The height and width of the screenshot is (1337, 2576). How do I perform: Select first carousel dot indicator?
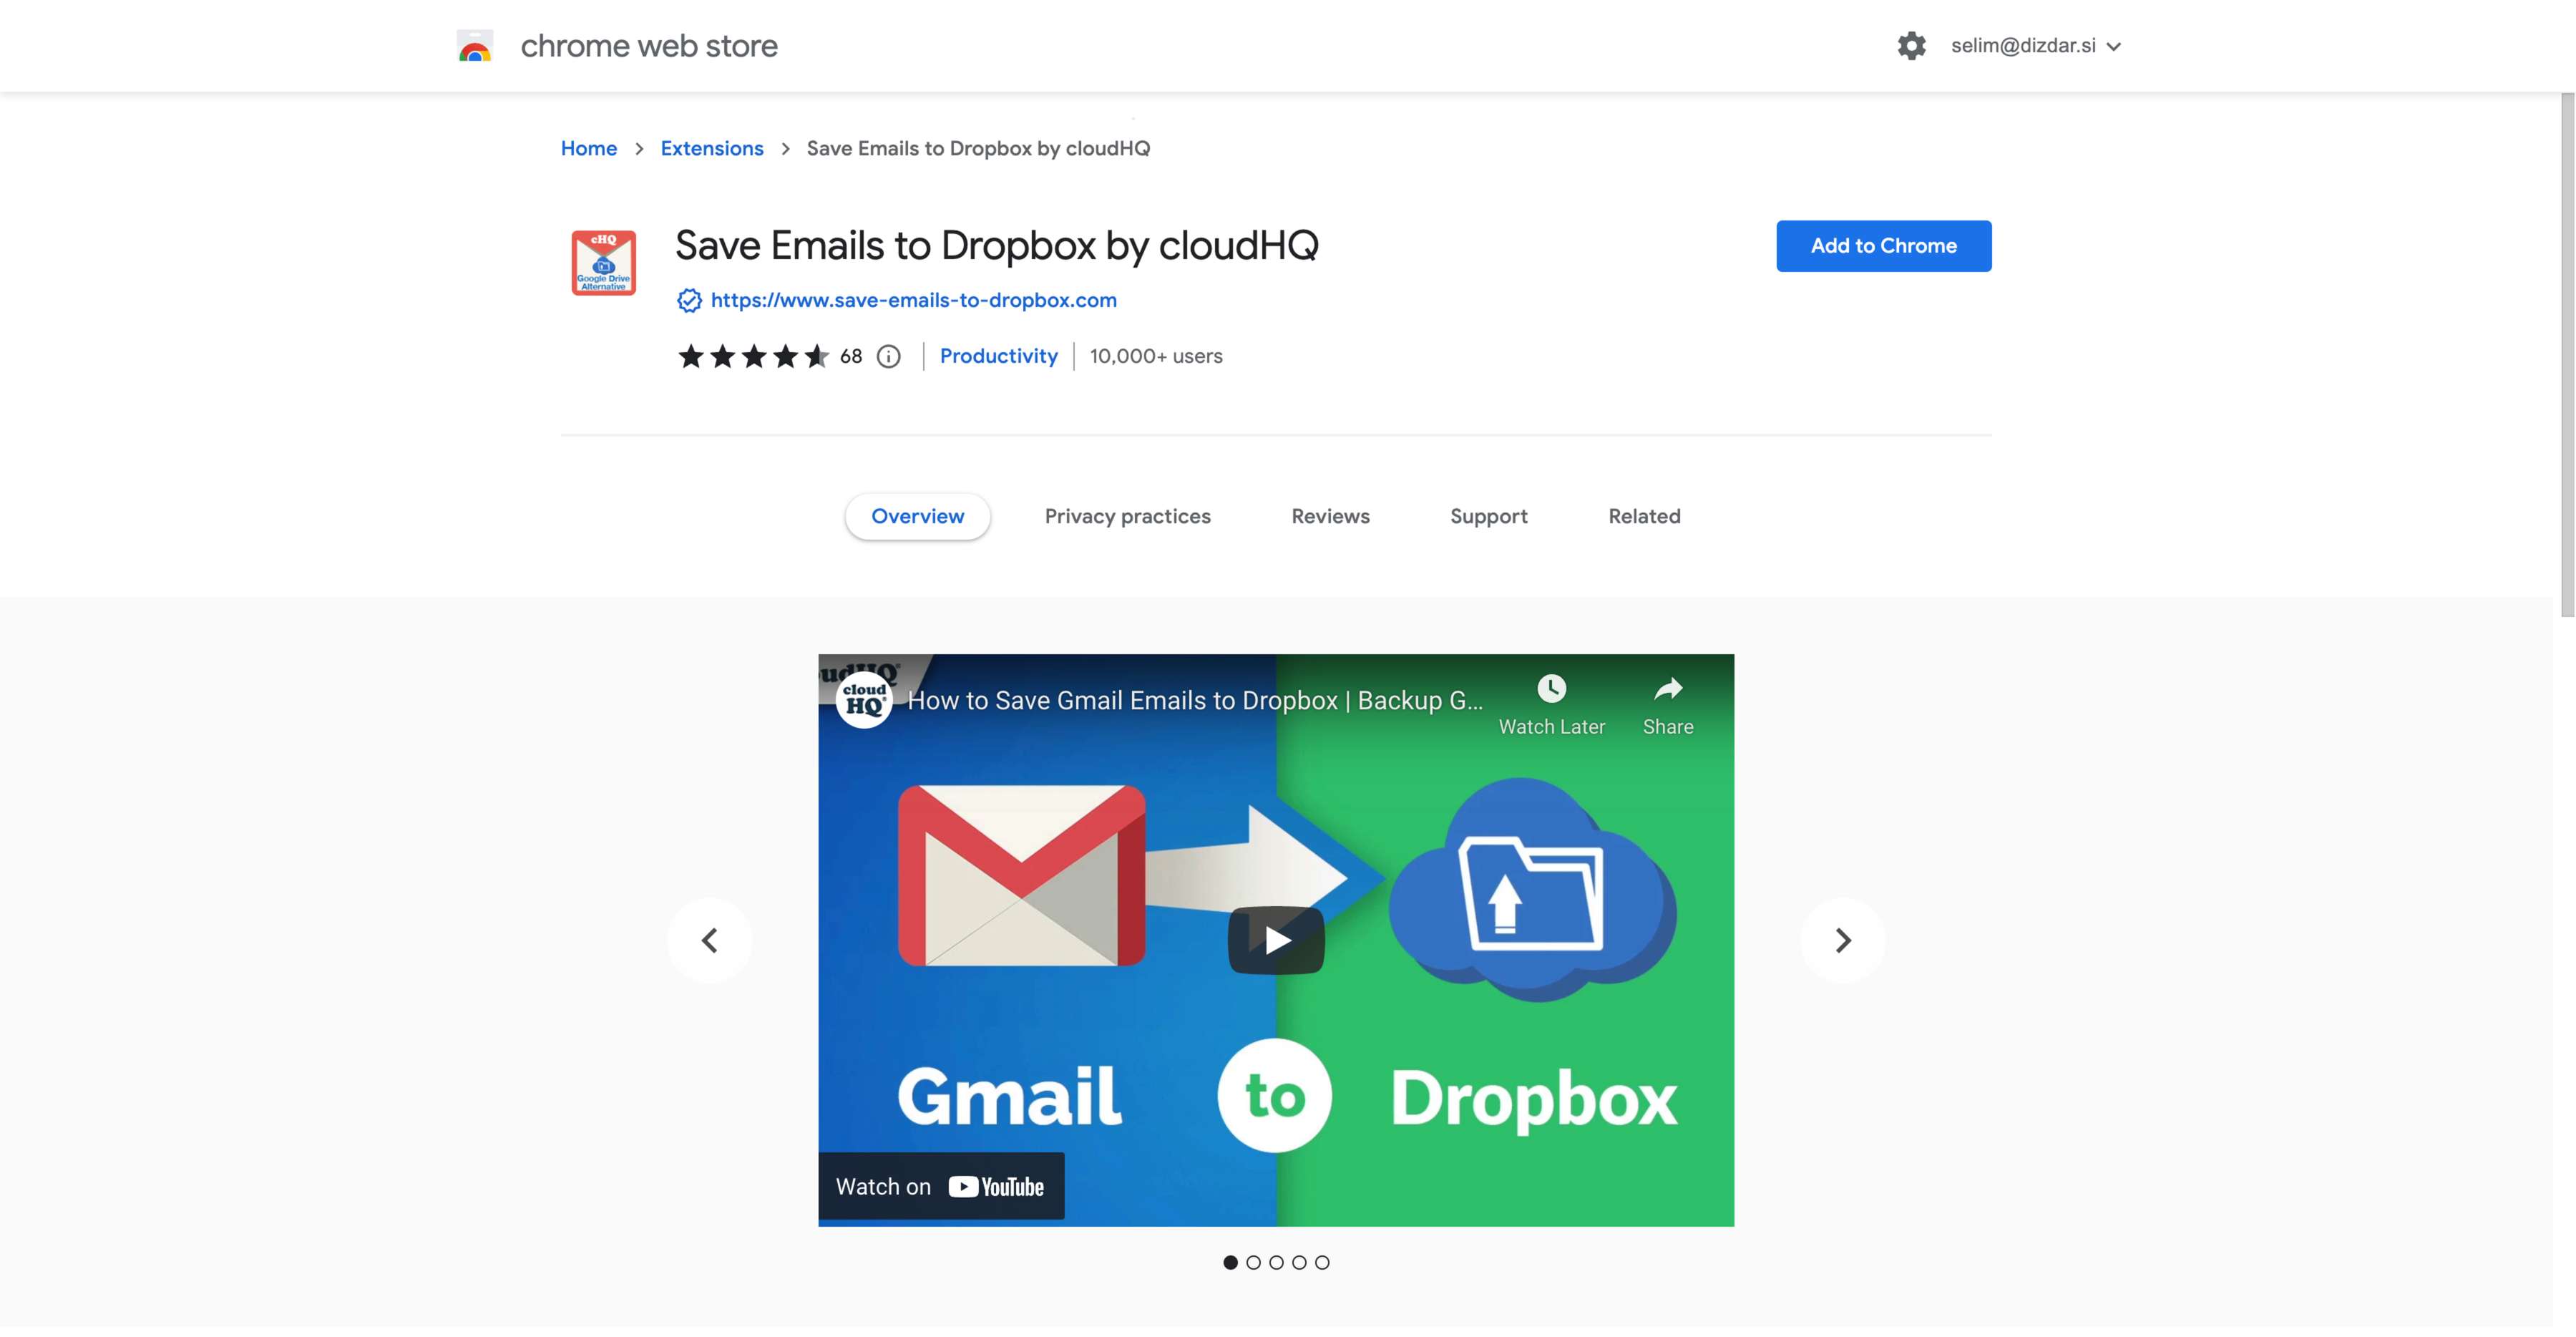1230,1262
